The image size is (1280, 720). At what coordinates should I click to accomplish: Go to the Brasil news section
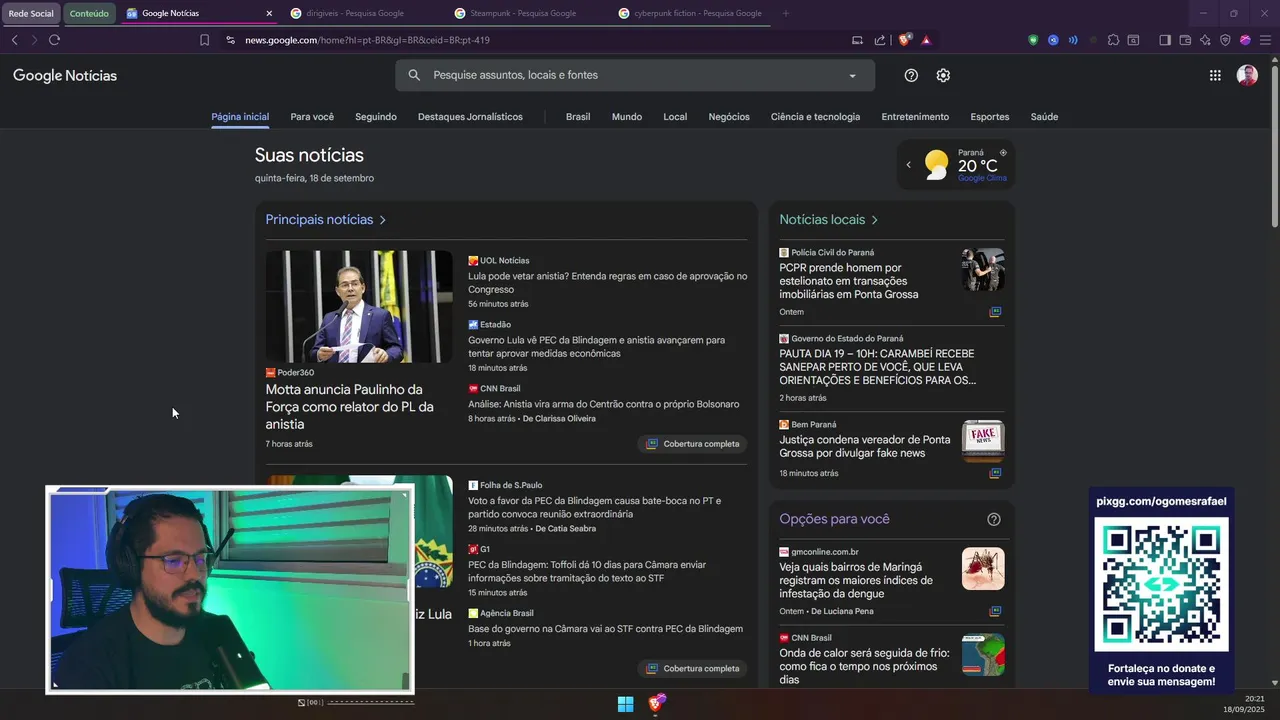pyautogui.click(x=578, y=117)
